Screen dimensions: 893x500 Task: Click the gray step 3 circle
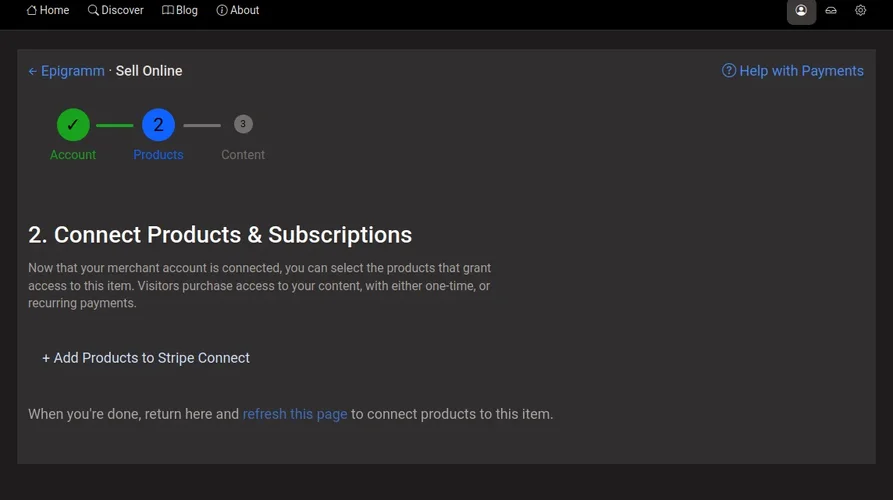(243, 124)
